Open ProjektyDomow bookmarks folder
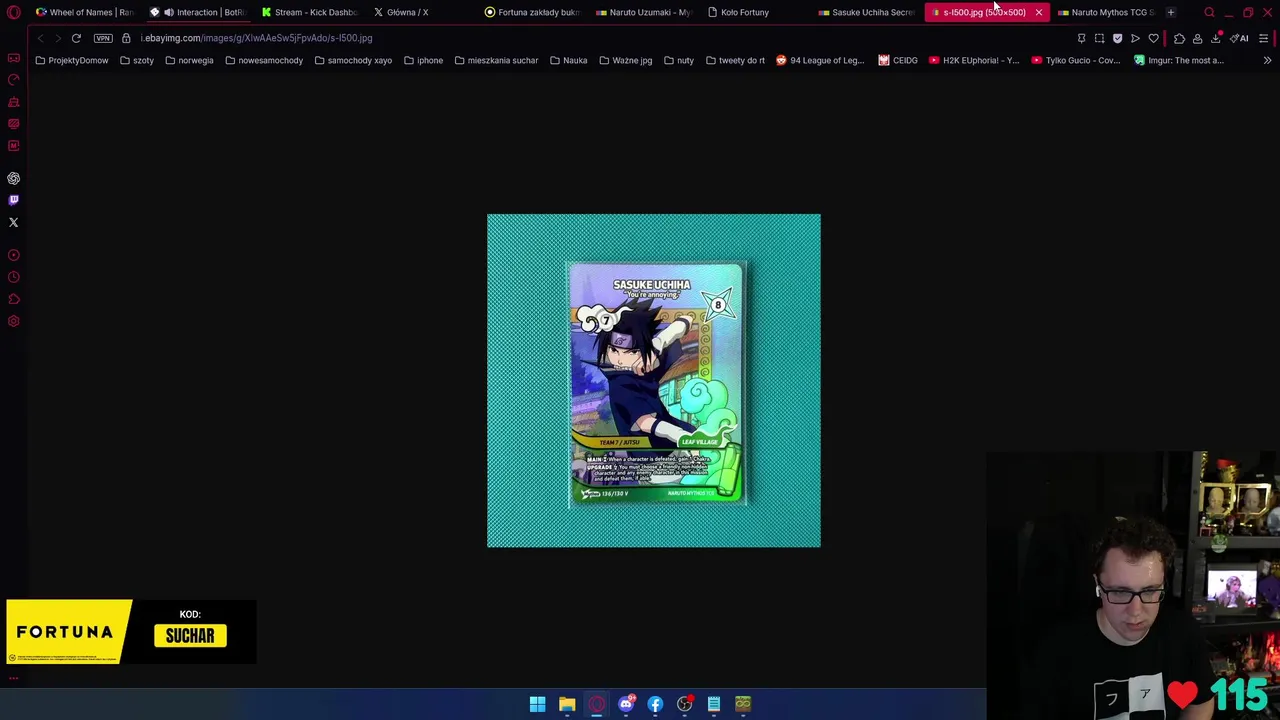Screen dimensions: 1280x720 click(72, 60)
